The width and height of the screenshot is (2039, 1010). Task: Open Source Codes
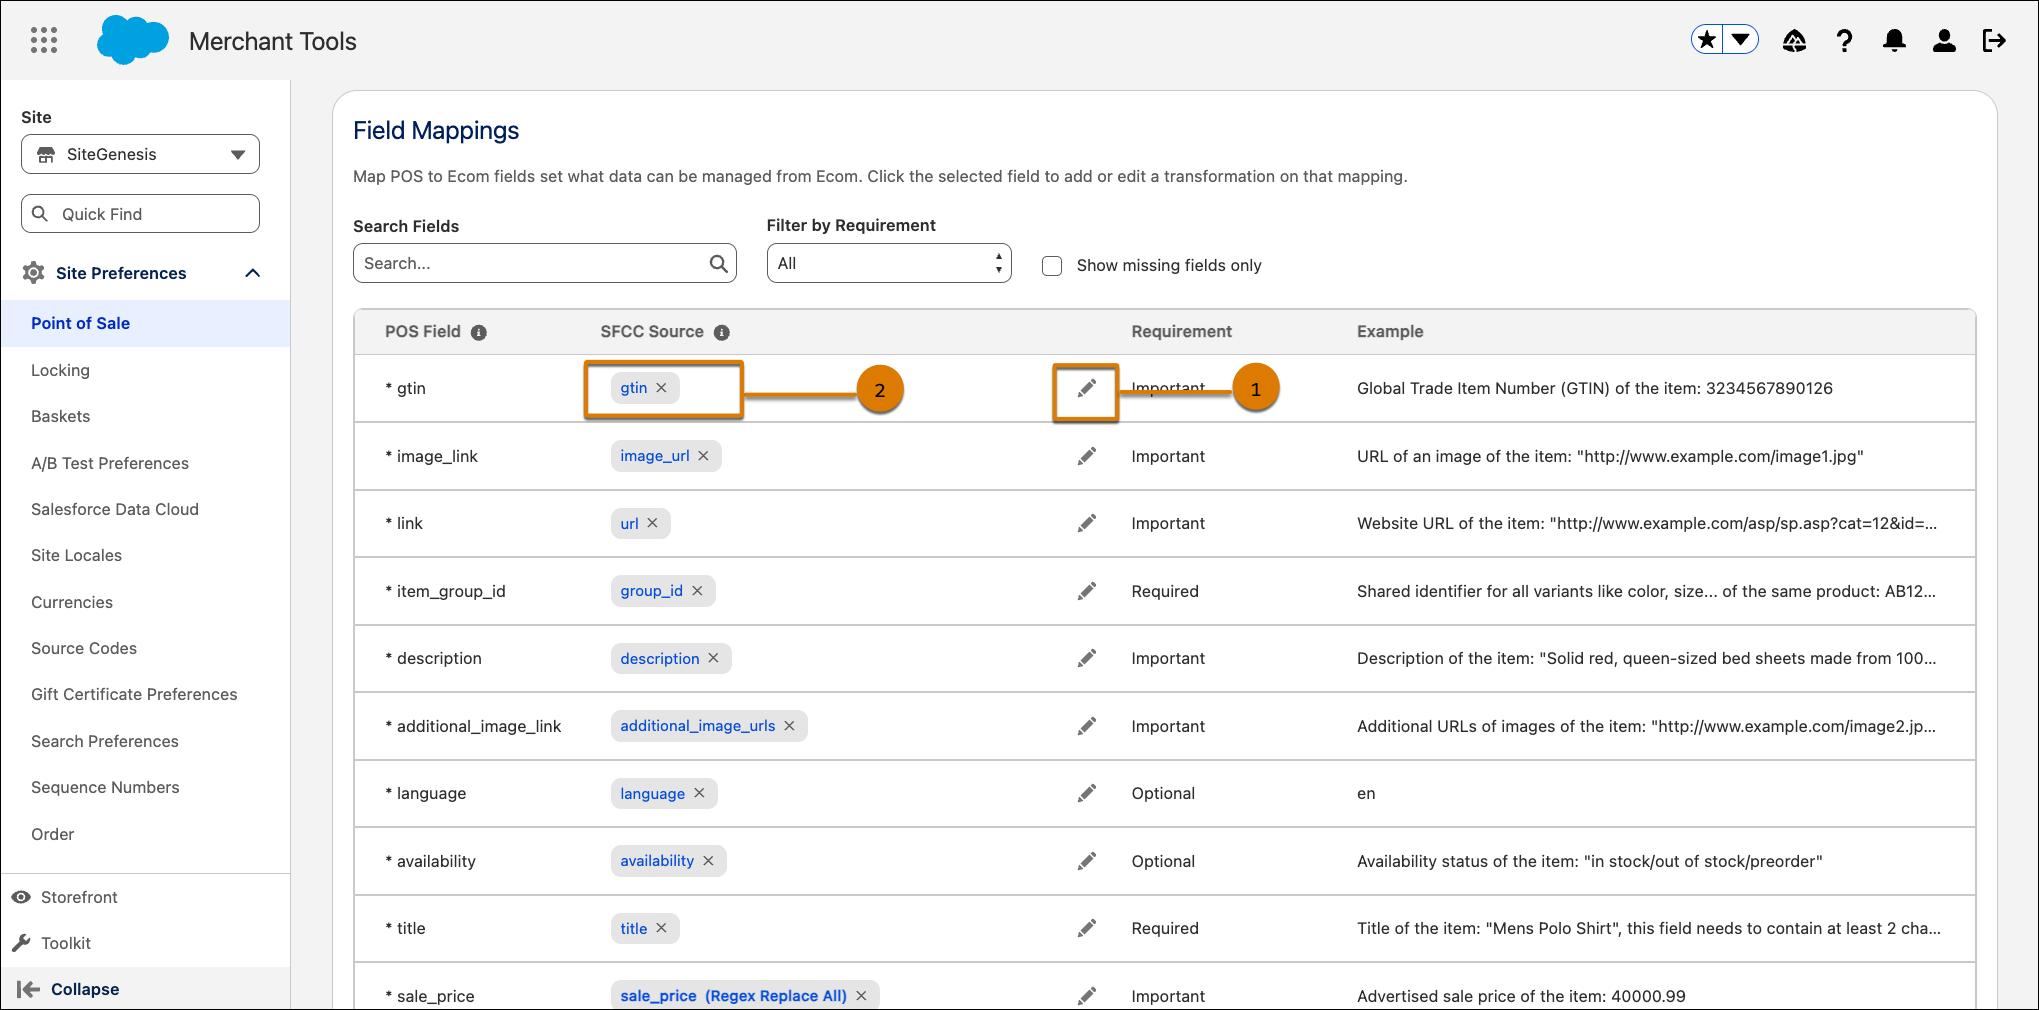(84, 648)
